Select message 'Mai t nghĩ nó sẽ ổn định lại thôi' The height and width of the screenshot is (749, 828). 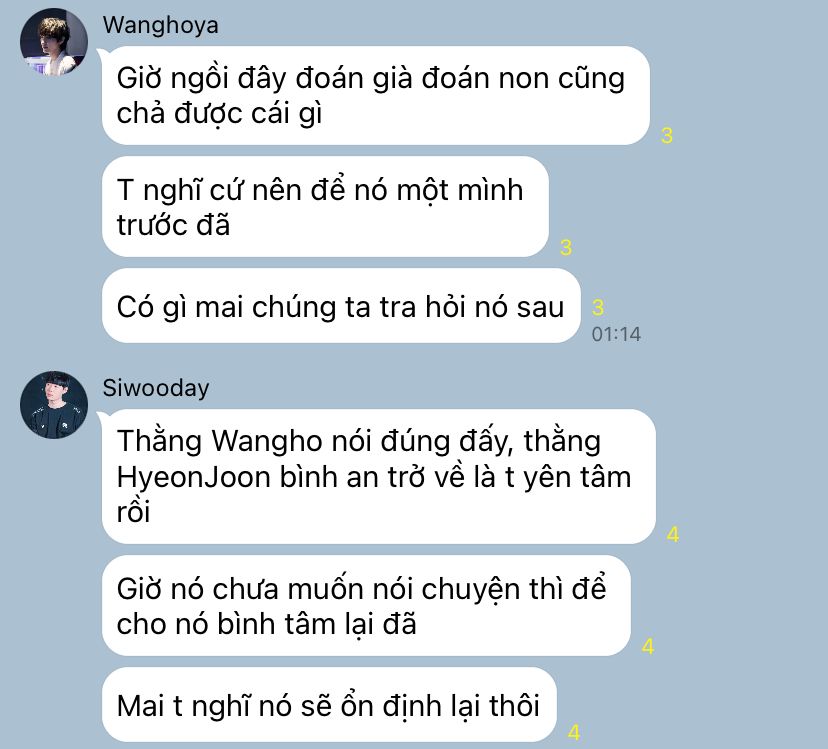(329, 705)
